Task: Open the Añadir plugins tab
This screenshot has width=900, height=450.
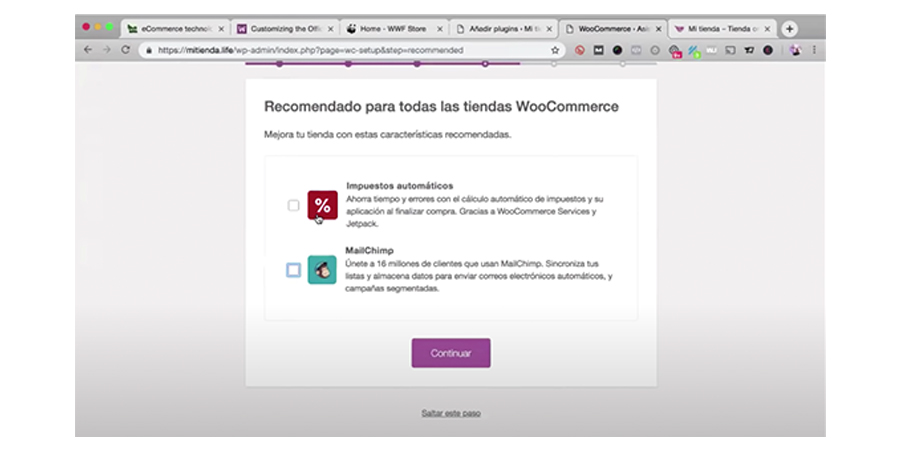Action: (497, 29)
